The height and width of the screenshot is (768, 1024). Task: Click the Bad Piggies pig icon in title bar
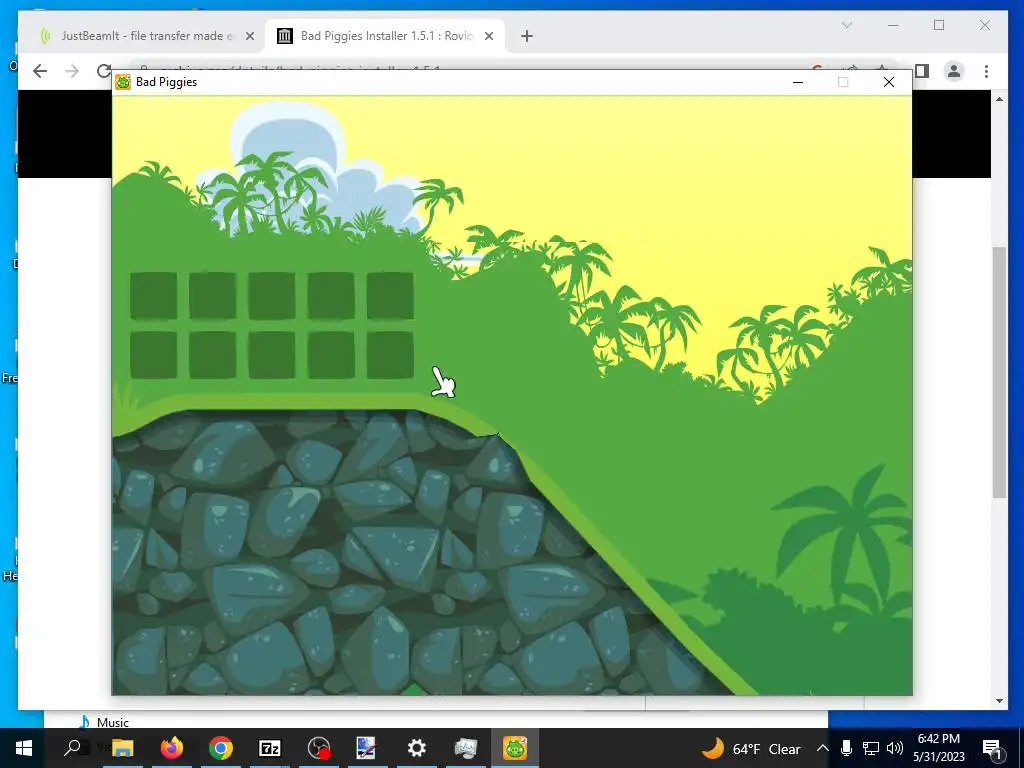(x=123, y=82)
